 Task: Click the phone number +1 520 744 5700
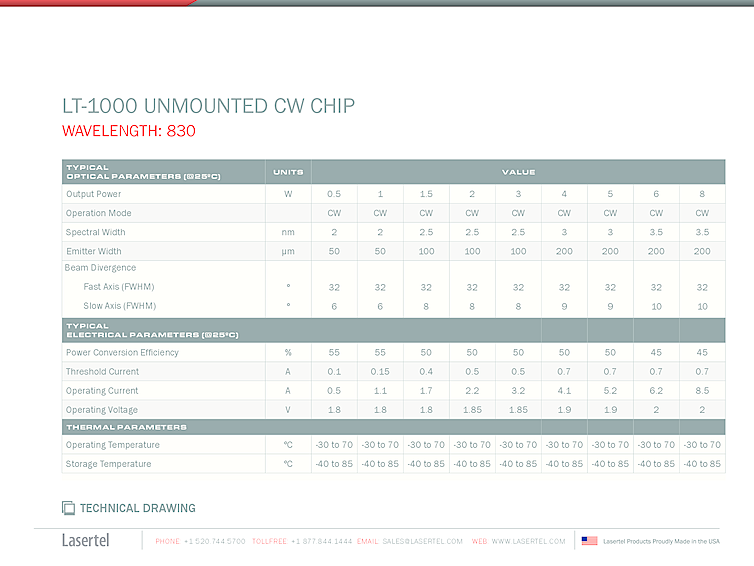click(x=214, y=541)
